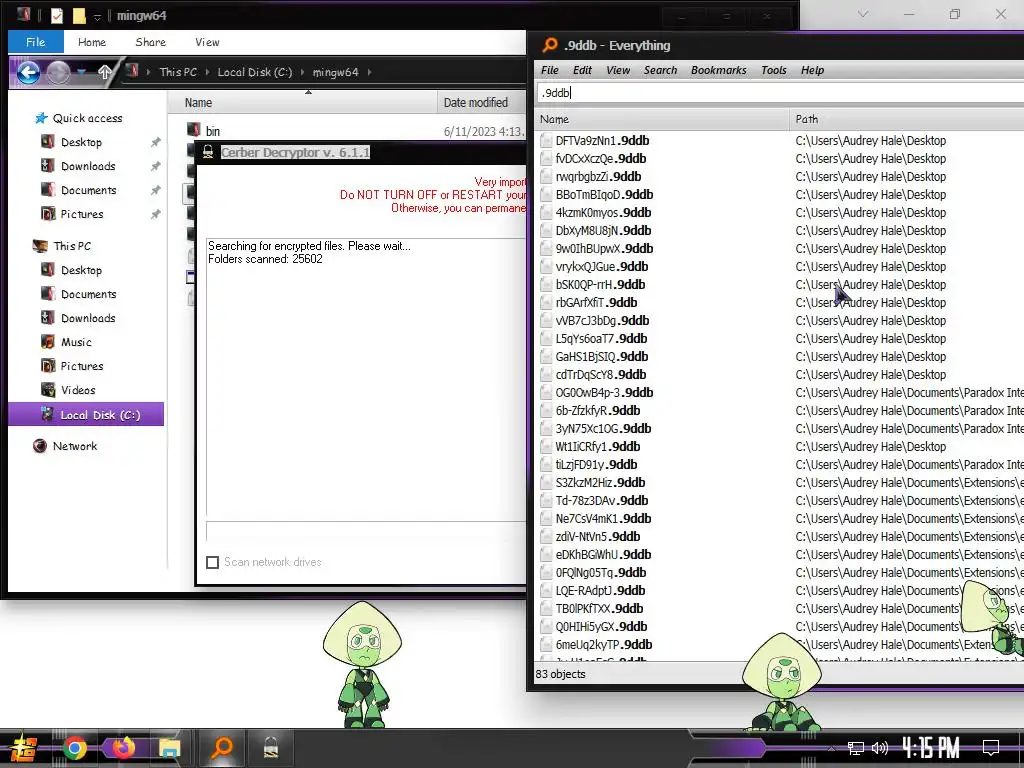
Task: Expand chevron after Local Disk (C:) breadcrumb
Action: [302, 72]
